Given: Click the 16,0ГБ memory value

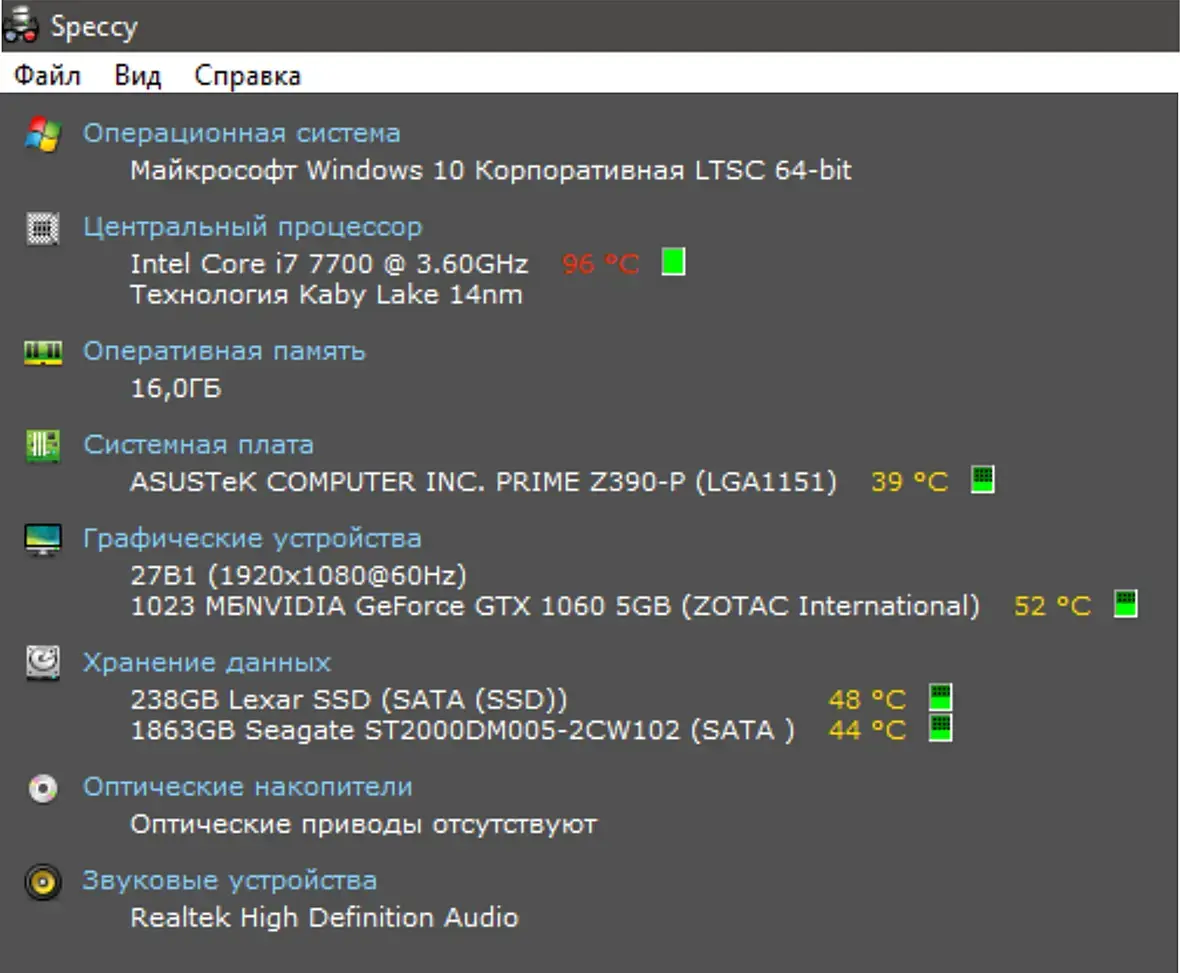Looking at the screenshot, I should click(176, 388).
